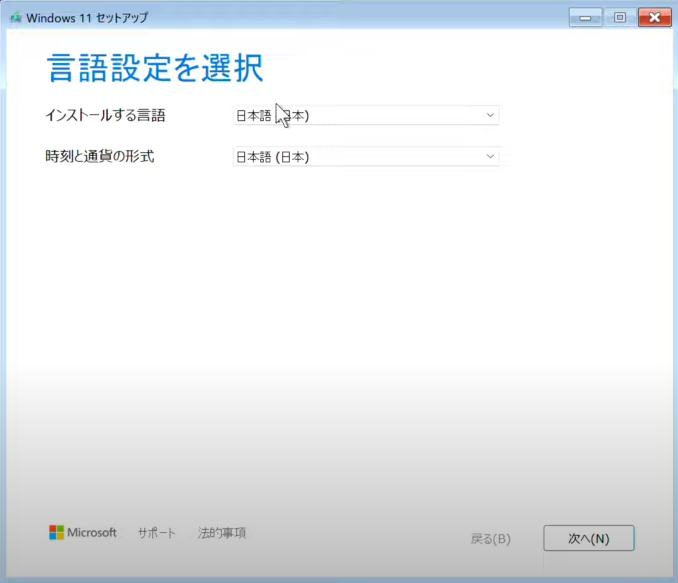Open the 時刻と通貨の形式 dropdown
Viewport: 678px width, 583px height.
(366, 157)
